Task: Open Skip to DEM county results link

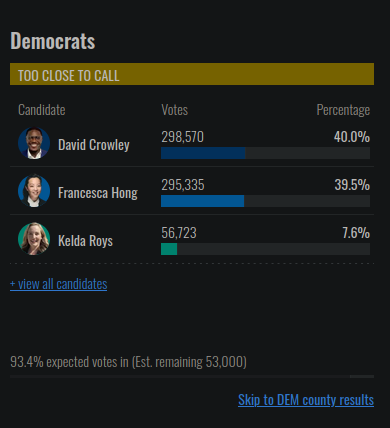Action: pos(306,400)
